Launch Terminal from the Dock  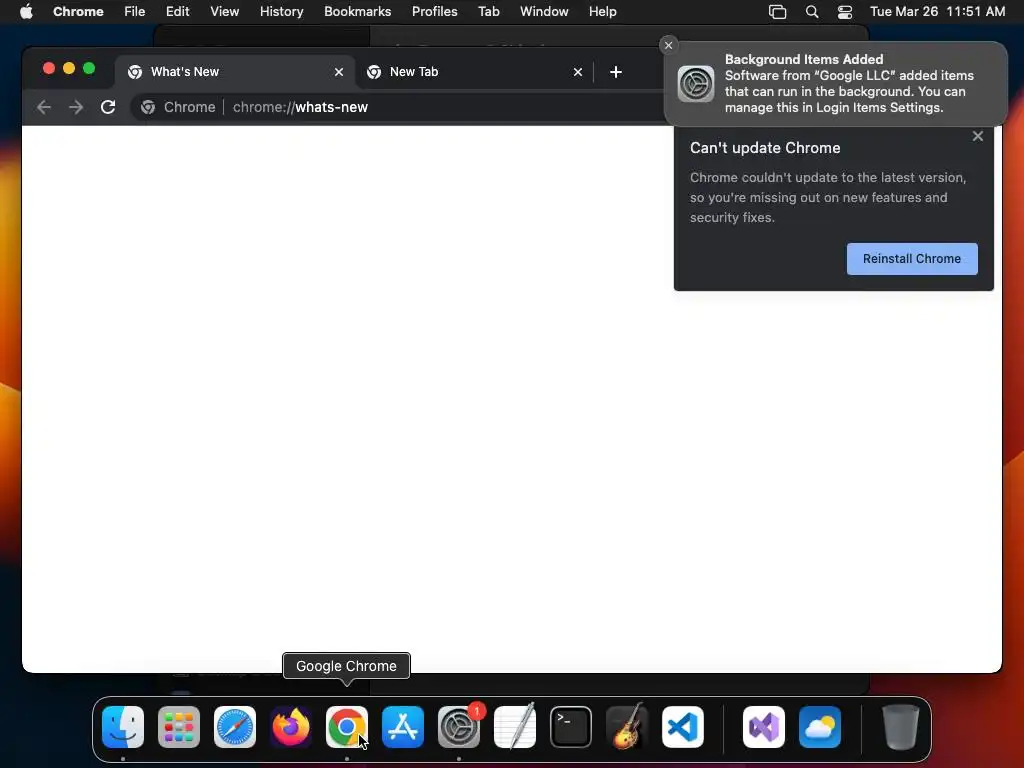[571, 727]
